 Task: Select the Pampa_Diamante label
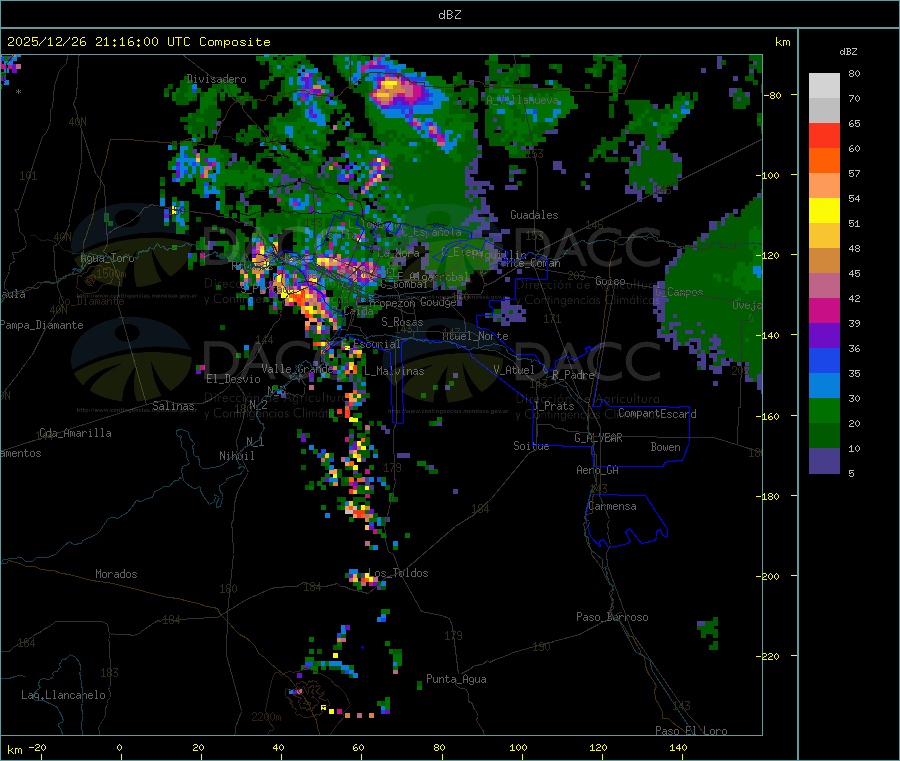[x=41, y=325]
